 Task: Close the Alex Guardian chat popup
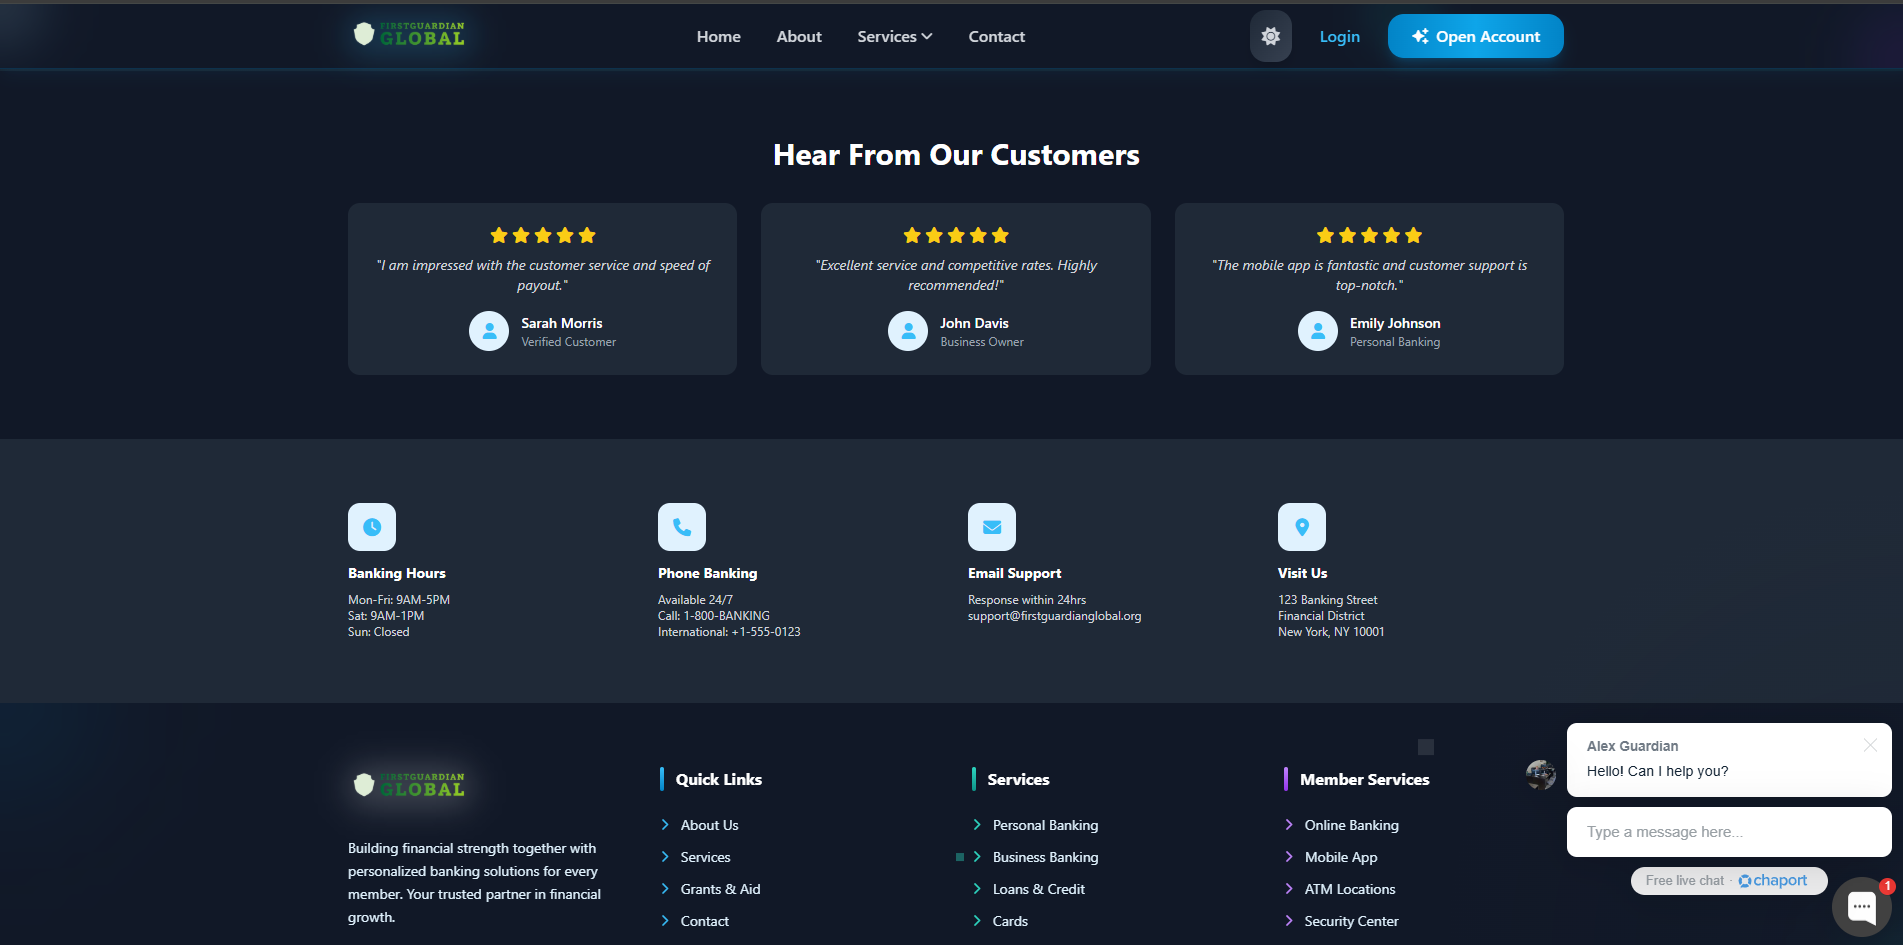pos(1870,745)
